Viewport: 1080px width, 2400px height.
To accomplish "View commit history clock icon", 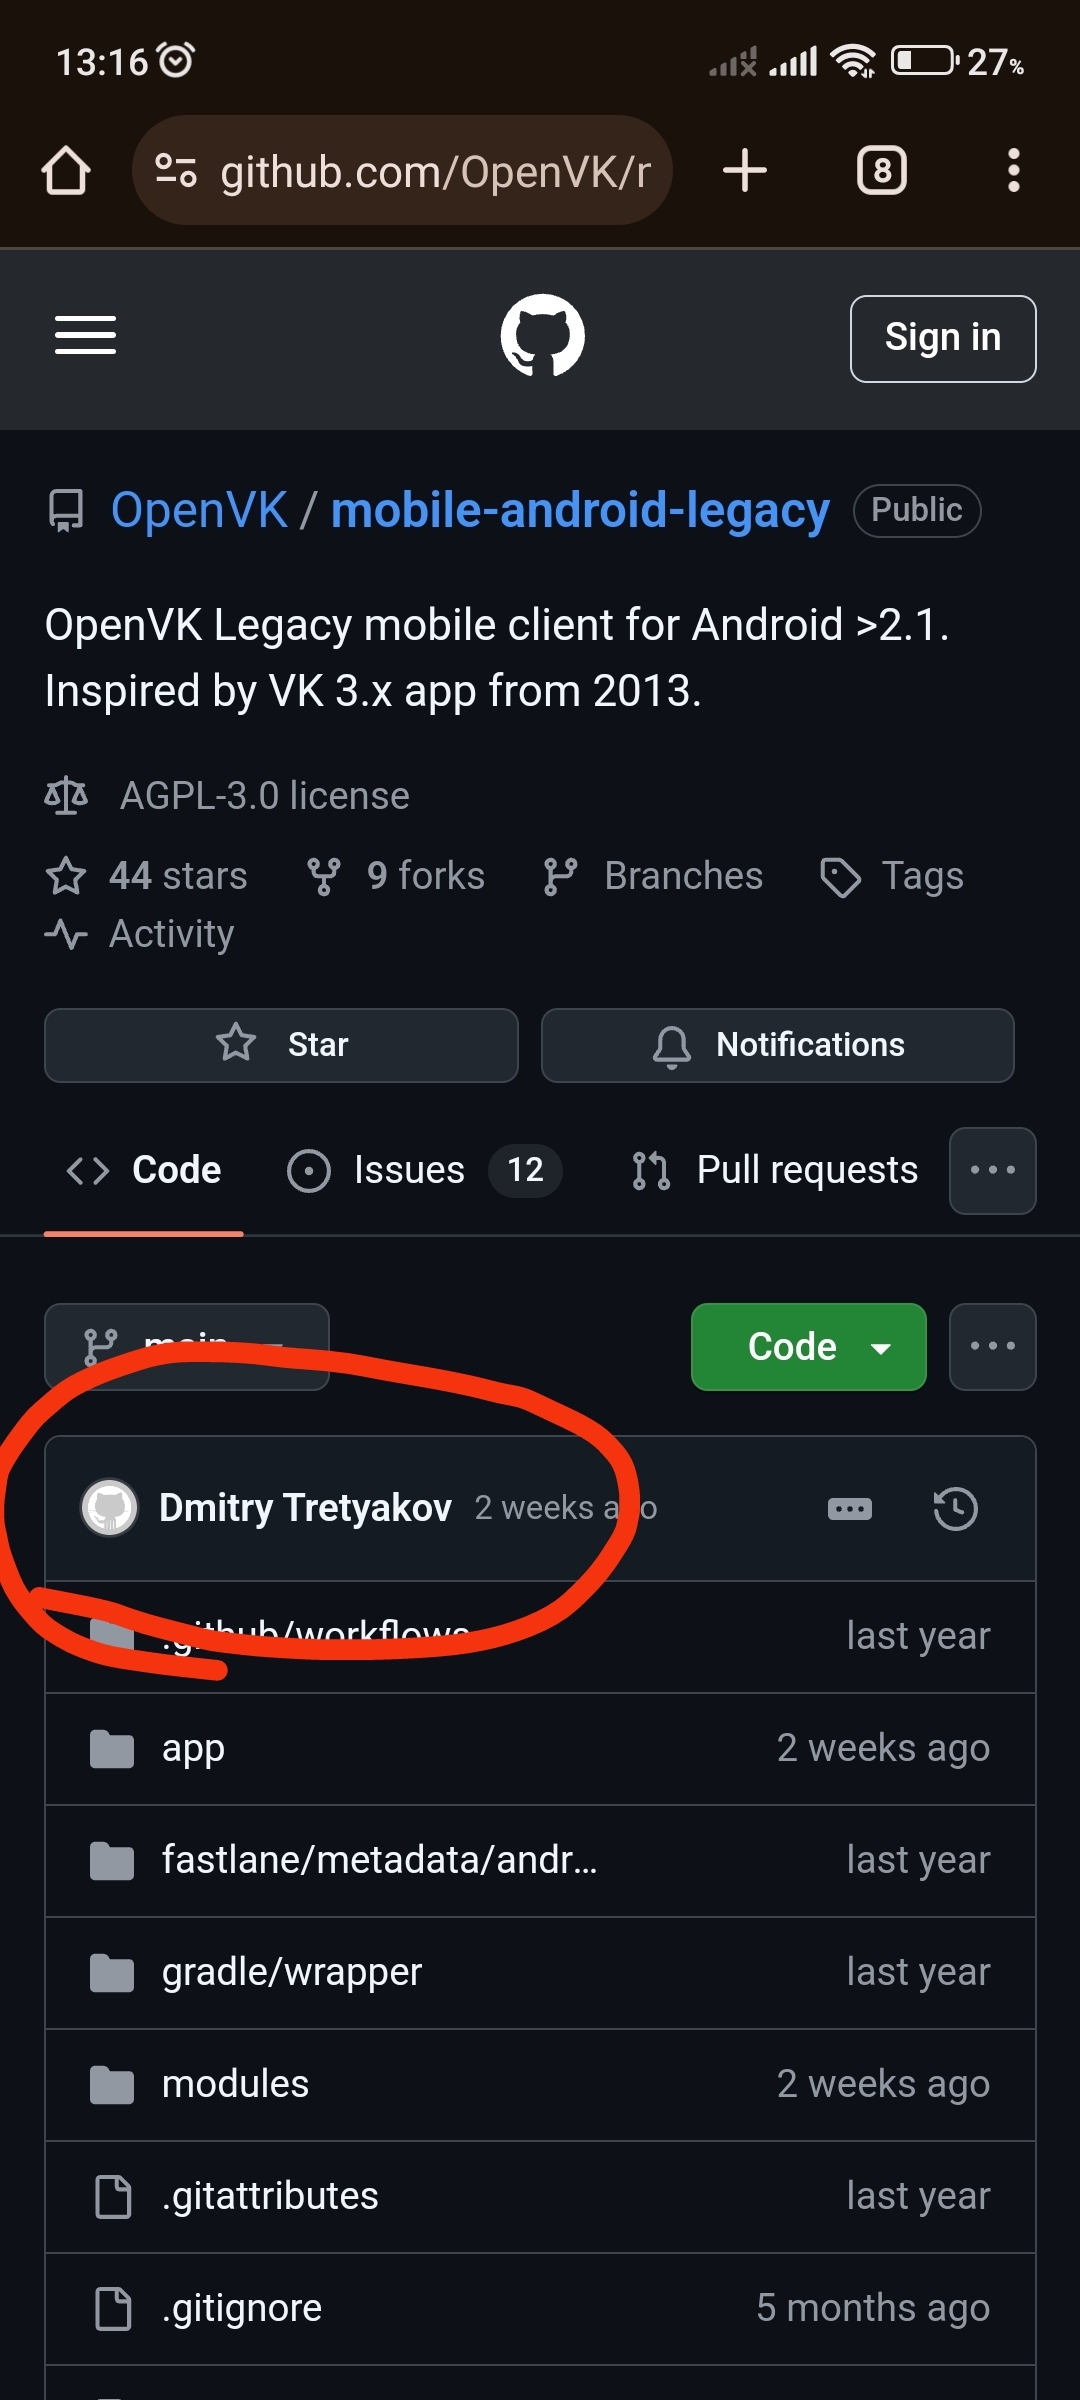I will pyautogui.click(x=955, y=1509).
